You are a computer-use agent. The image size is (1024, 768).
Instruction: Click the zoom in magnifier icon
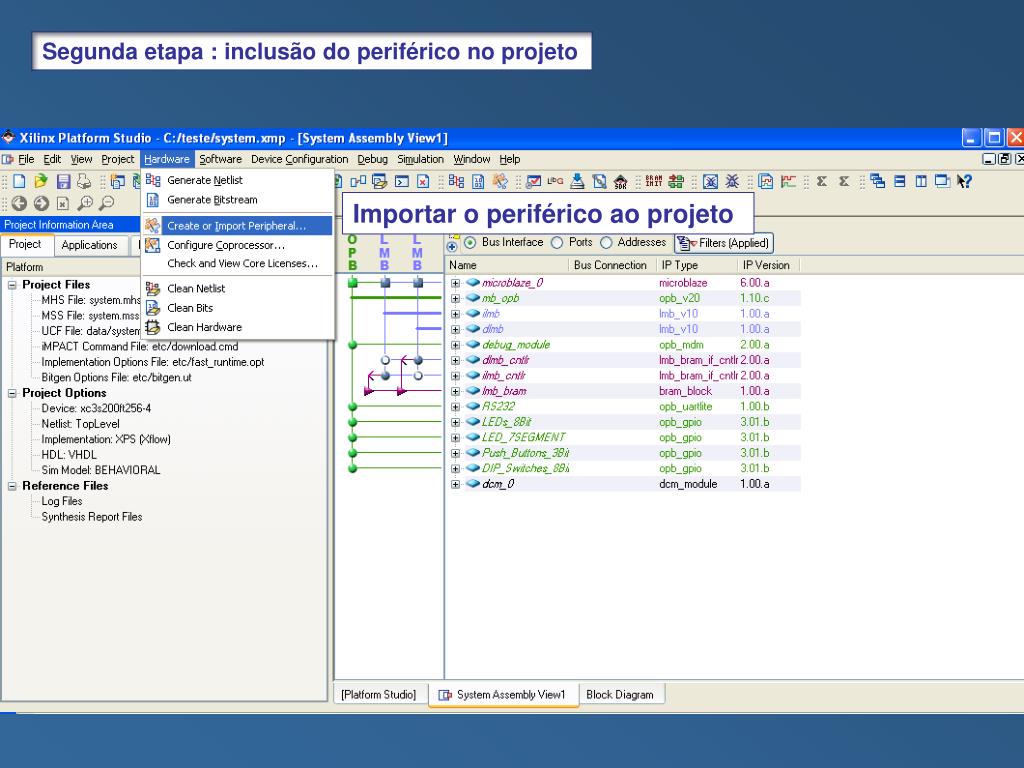tap(85, 204)
